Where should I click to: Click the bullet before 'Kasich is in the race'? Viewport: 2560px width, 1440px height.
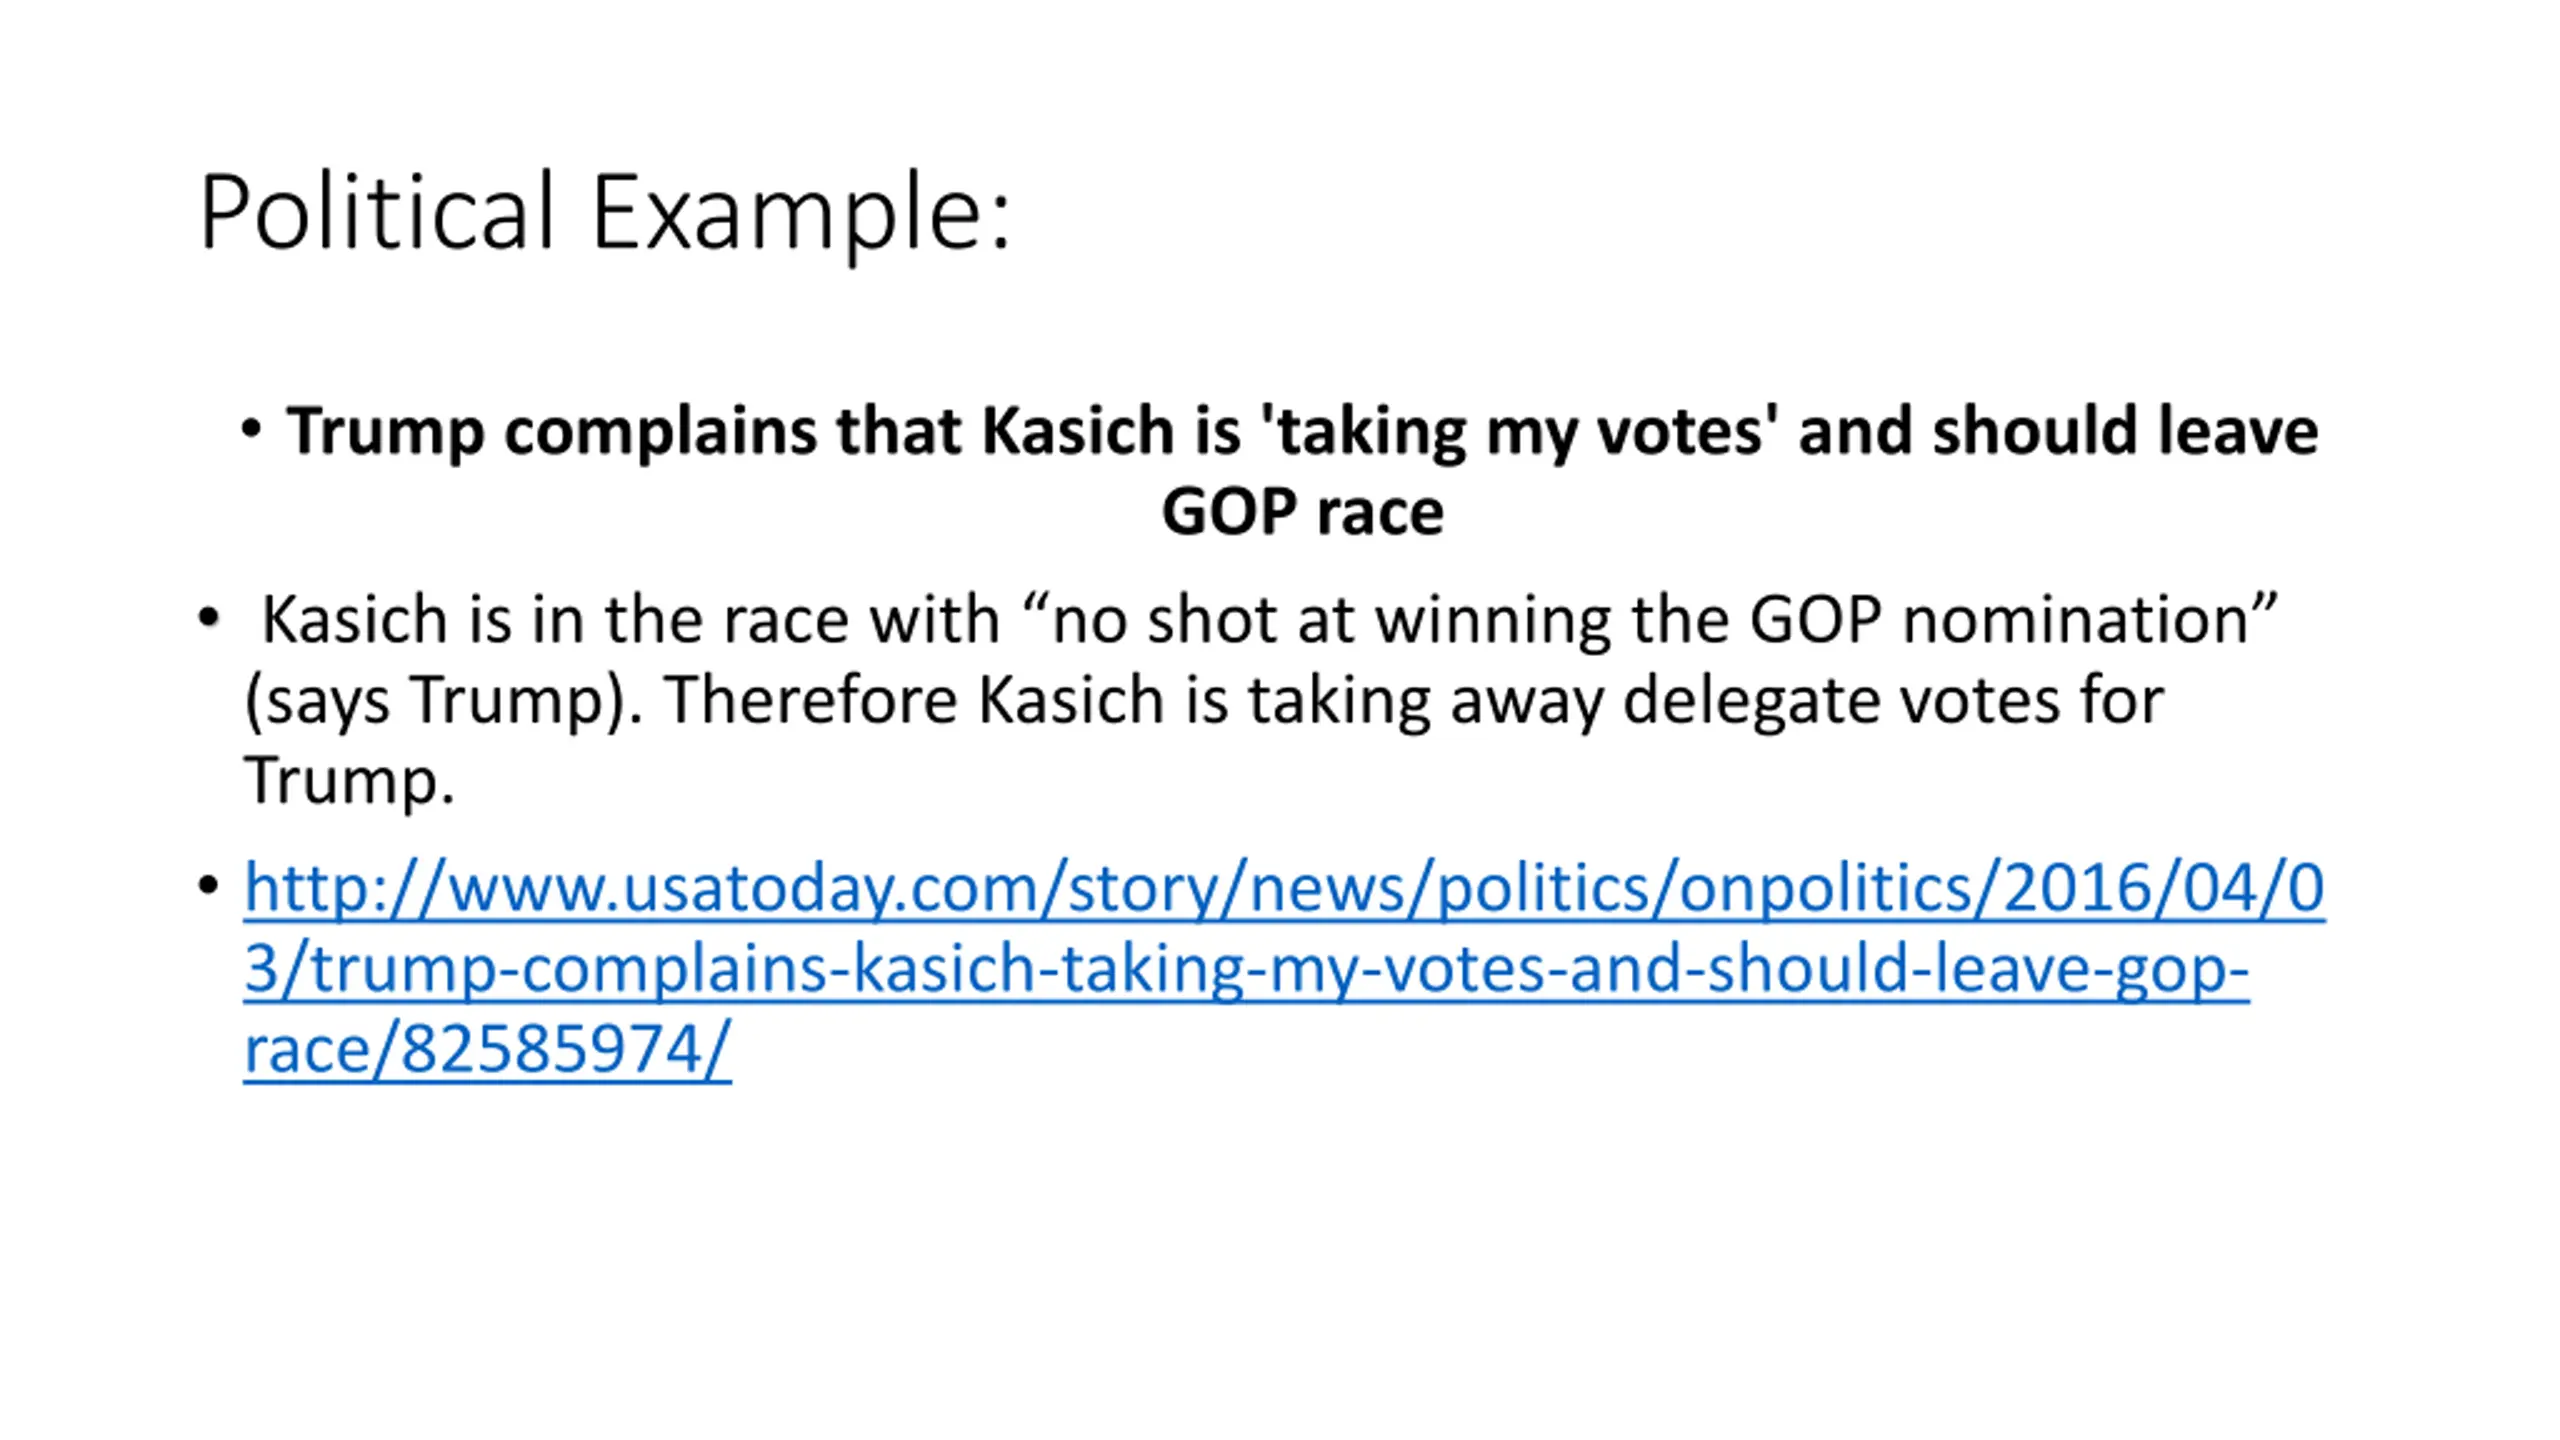click(x=208, y=617)
